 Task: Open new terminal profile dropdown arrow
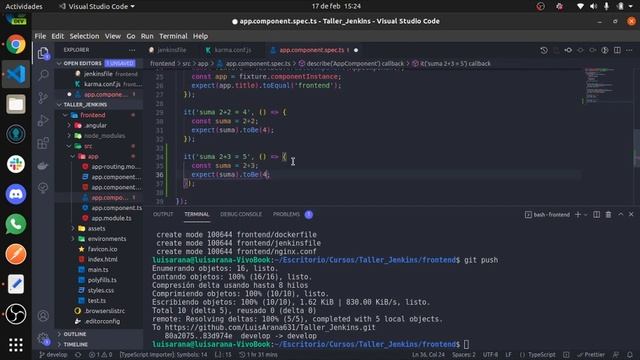586,214
